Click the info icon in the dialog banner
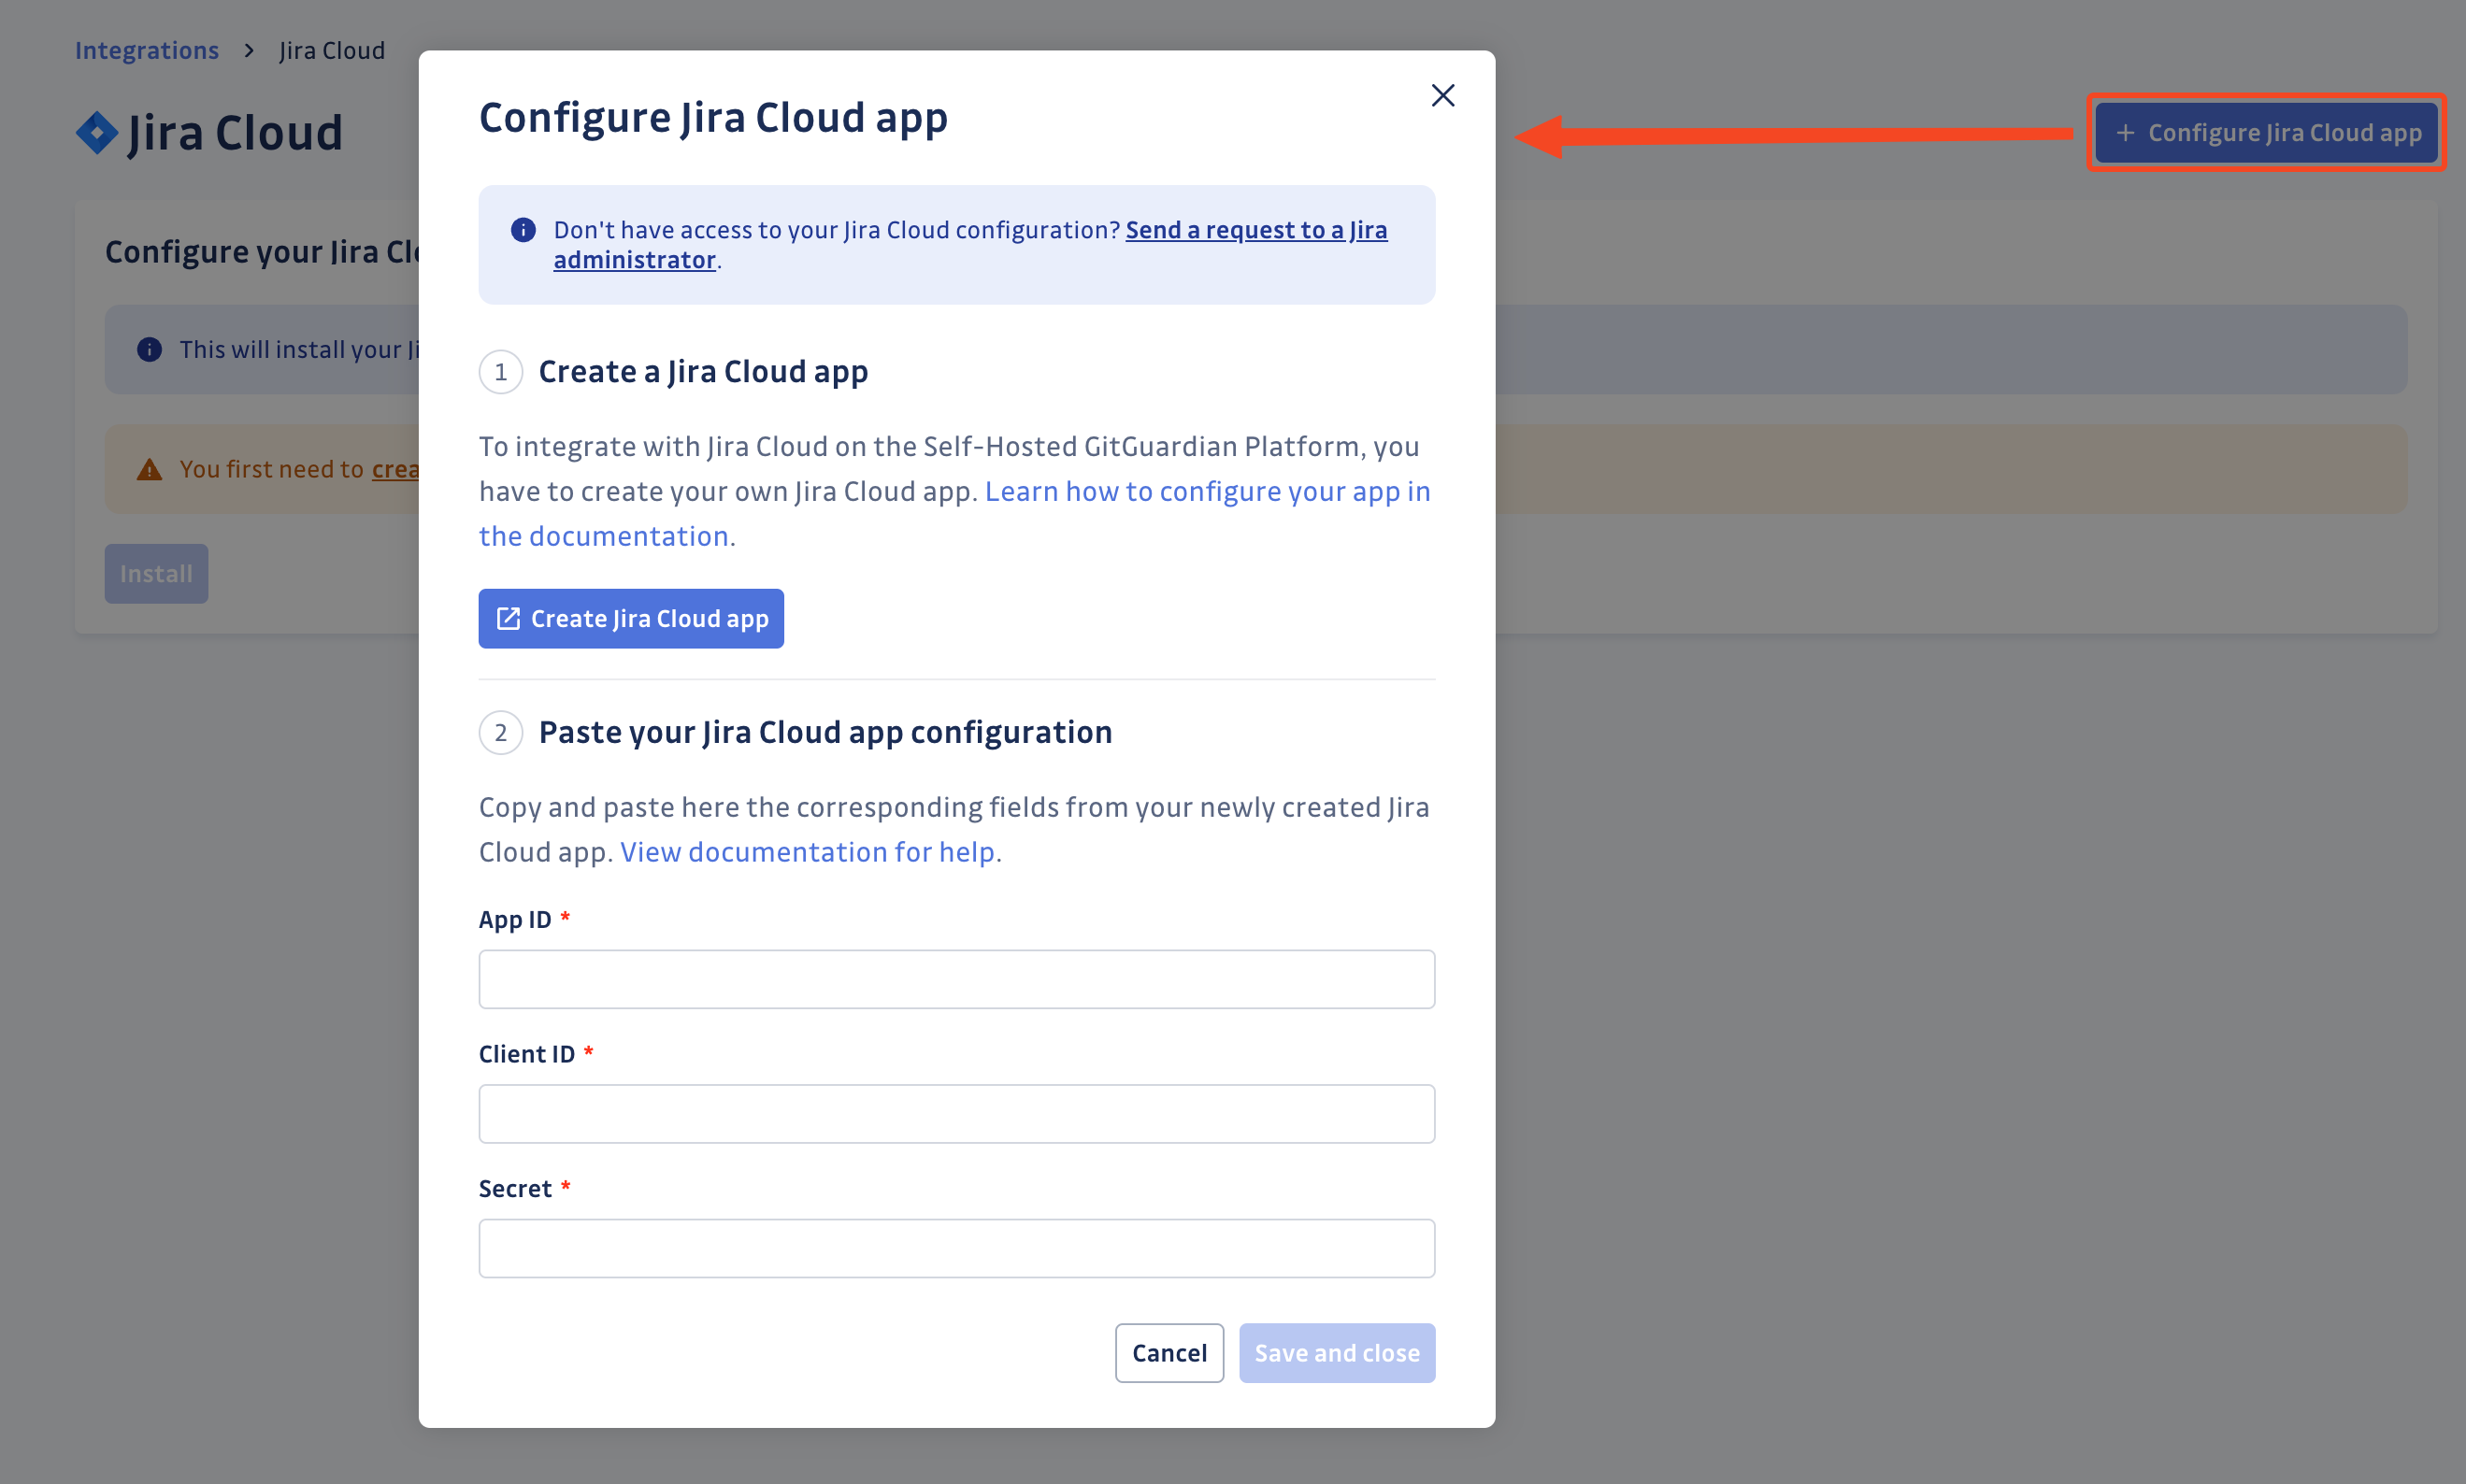2466x1484 pixels. (523, 230)
